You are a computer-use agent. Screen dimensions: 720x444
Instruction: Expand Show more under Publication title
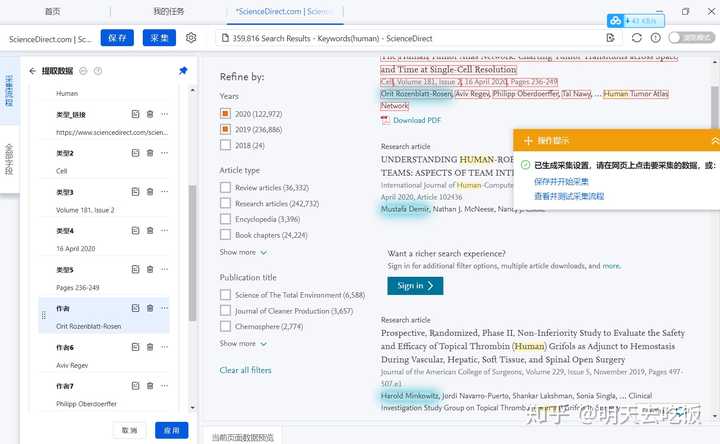243,343
